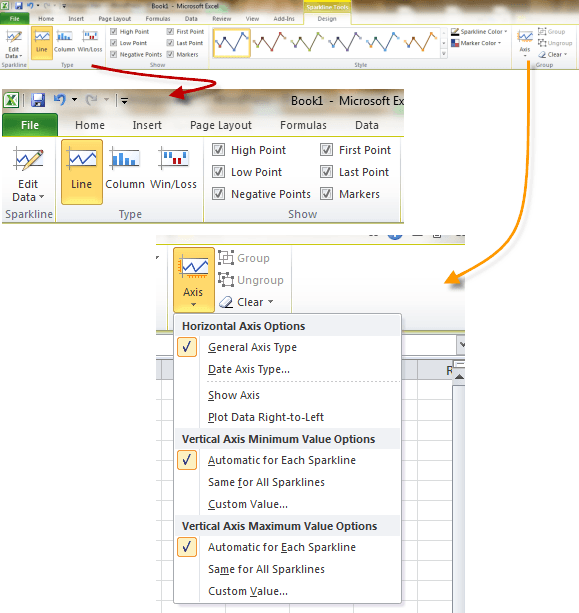The image size is (579, 613).
Task: Switch to the Page Layout tab
Action: [x=221, y=125]
